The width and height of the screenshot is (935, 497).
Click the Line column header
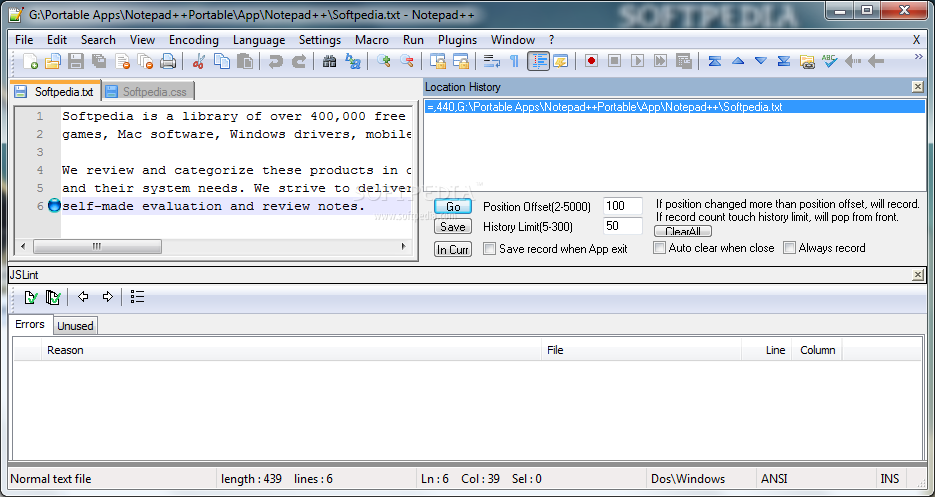[x=767, y=350]
